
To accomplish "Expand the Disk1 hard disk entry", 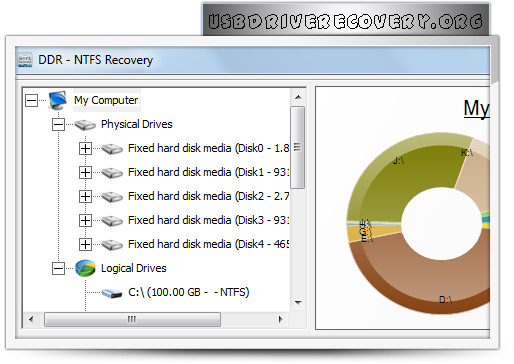I will click(x=85, y=172).
